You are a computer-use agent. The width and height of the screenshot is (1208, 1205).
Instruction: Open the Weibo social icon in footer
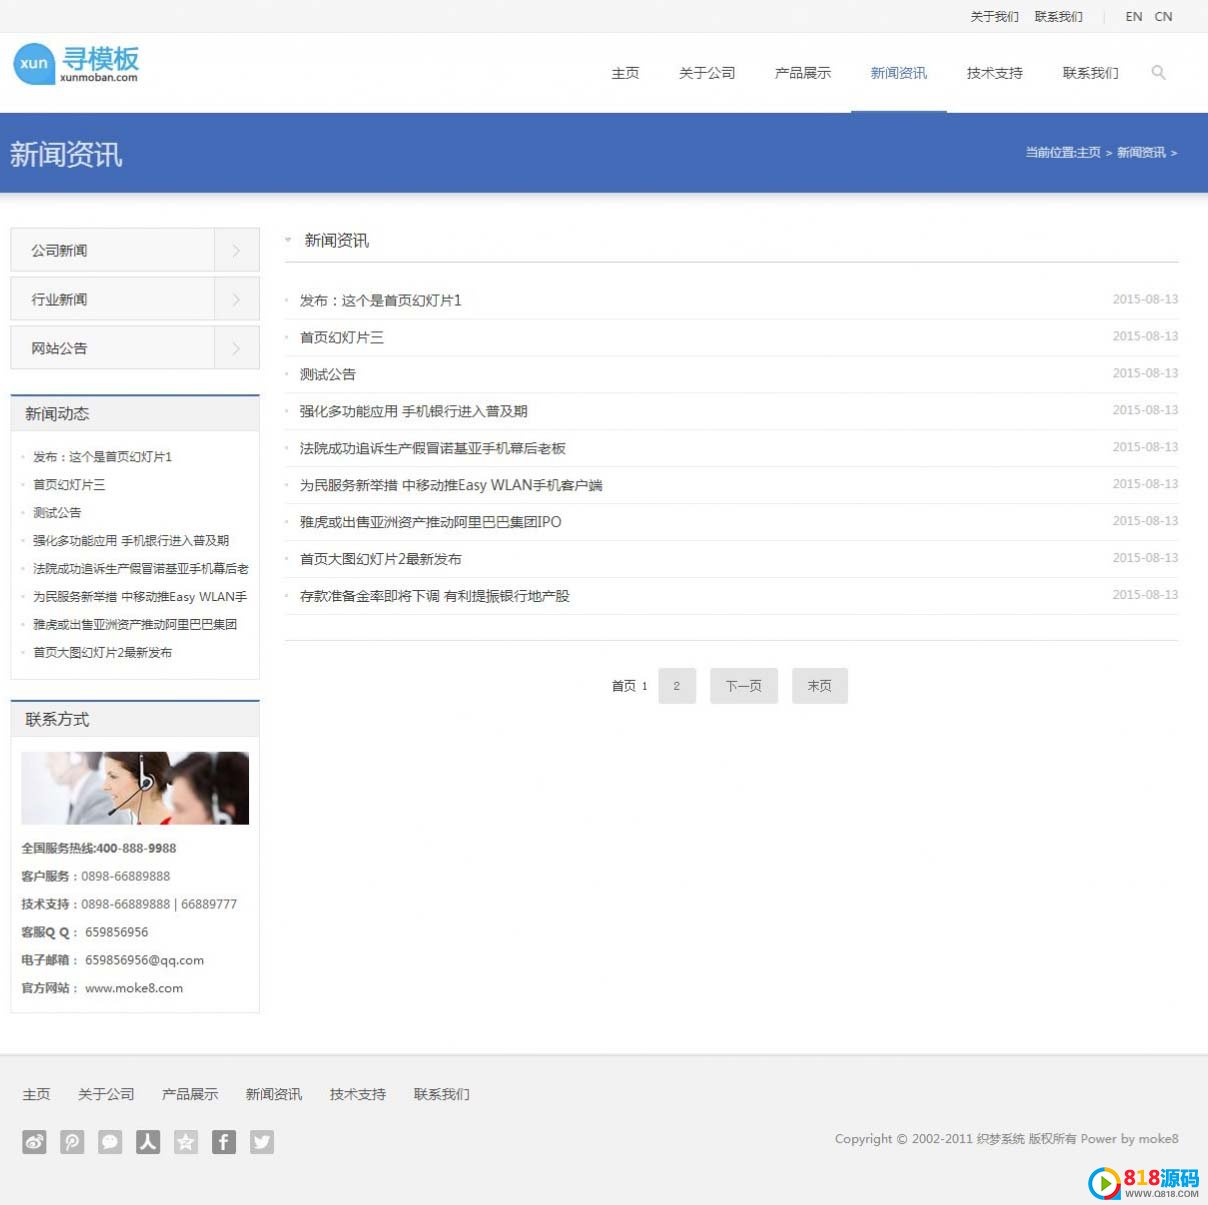point(35,1142)
